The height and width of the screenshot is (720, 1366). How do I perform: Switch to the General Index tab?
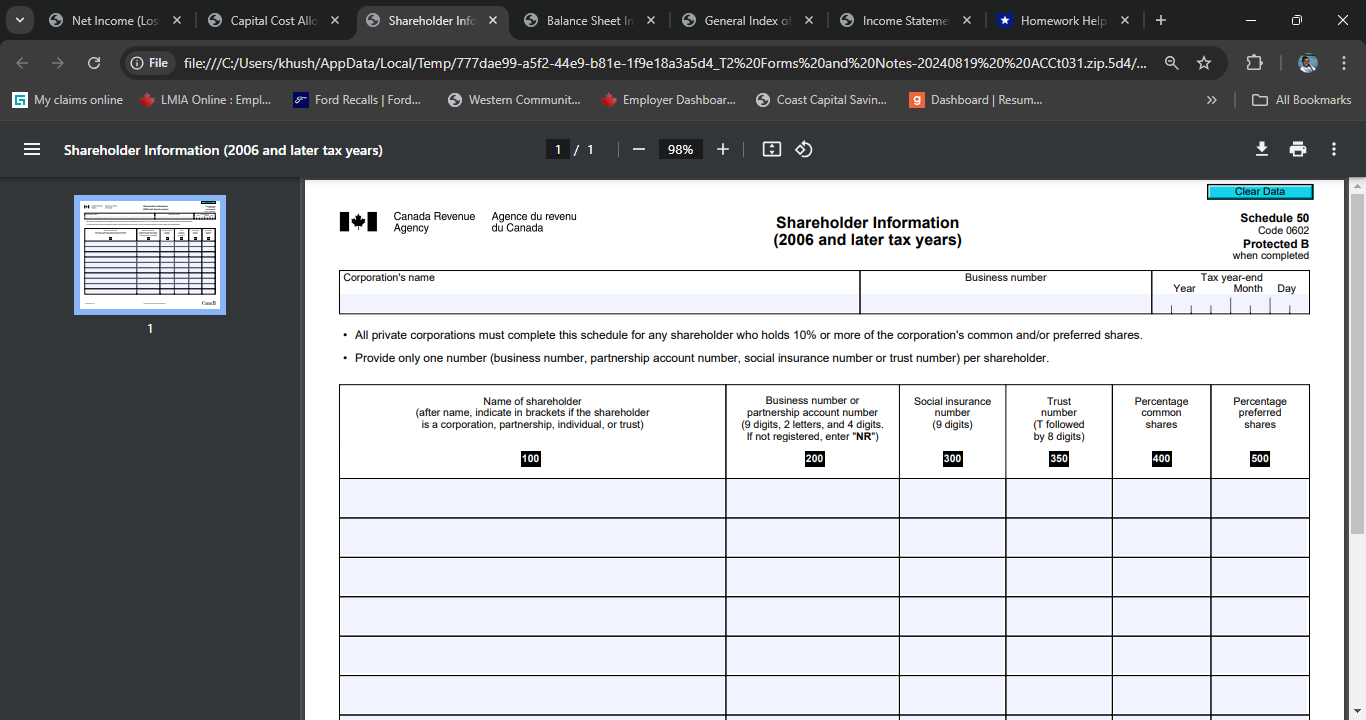747,20
